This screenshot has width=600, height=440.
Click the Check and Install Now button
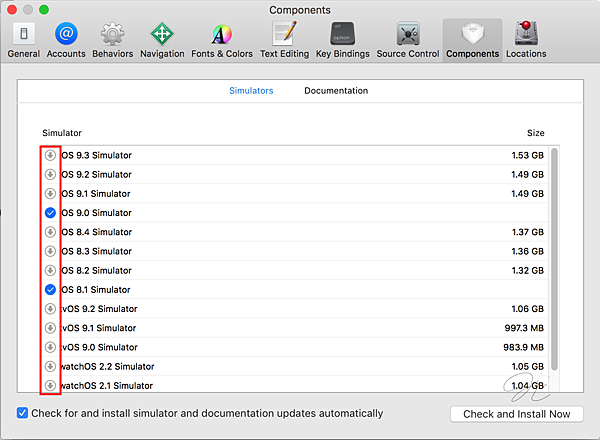(x=517, y=414)
